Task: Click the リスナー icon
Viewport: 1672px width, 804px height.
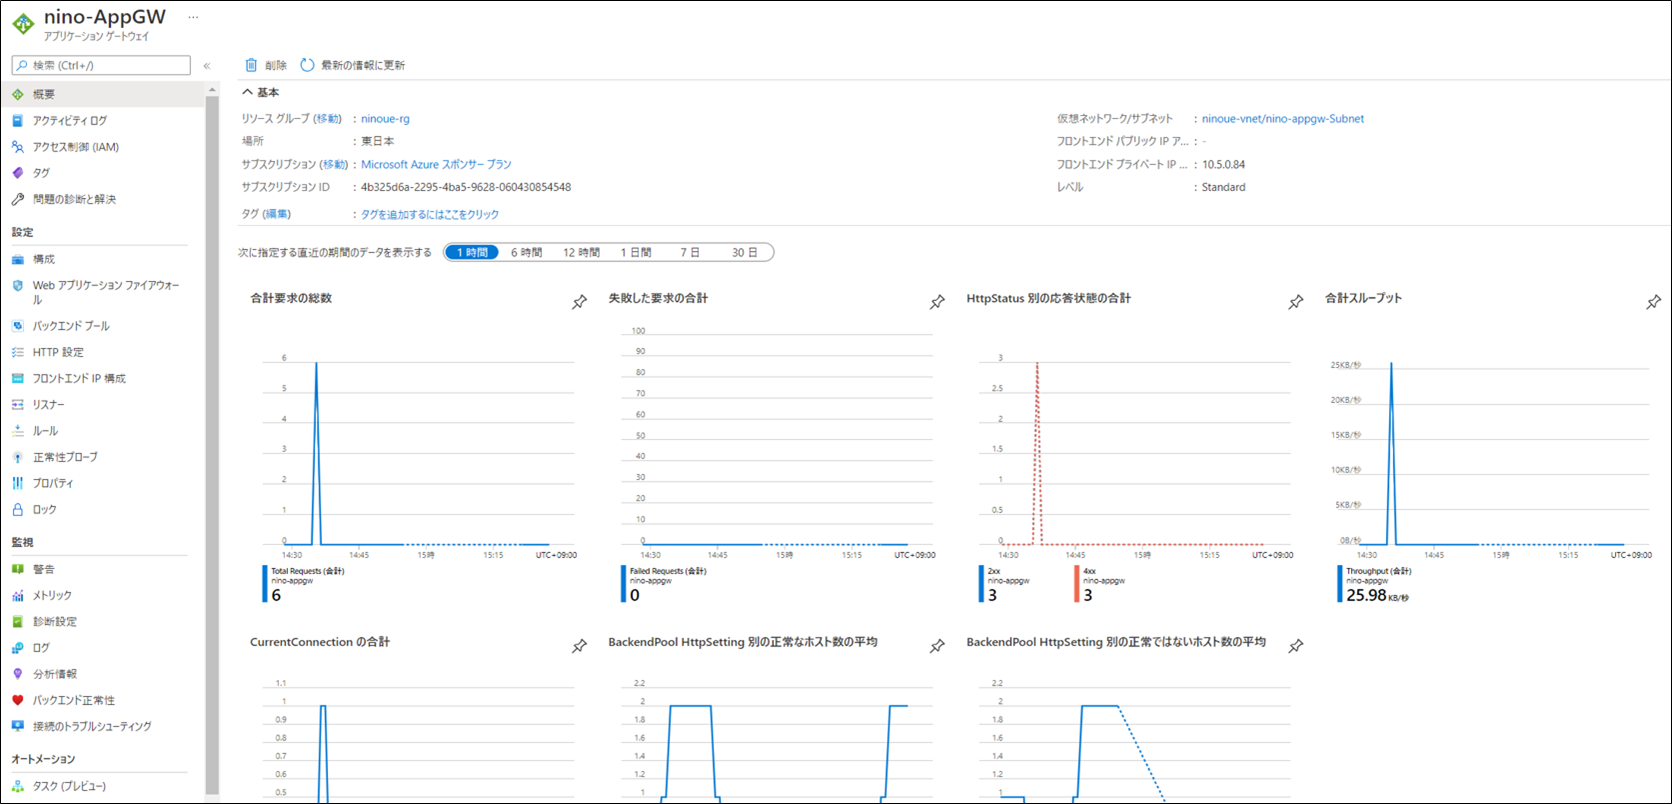Action: [x=18, y=405]
